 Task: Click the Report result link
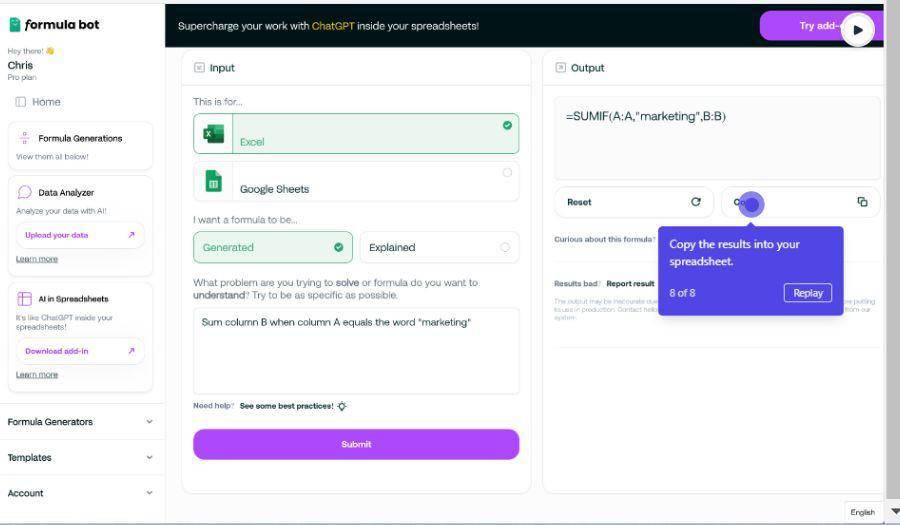coord(630,283)
